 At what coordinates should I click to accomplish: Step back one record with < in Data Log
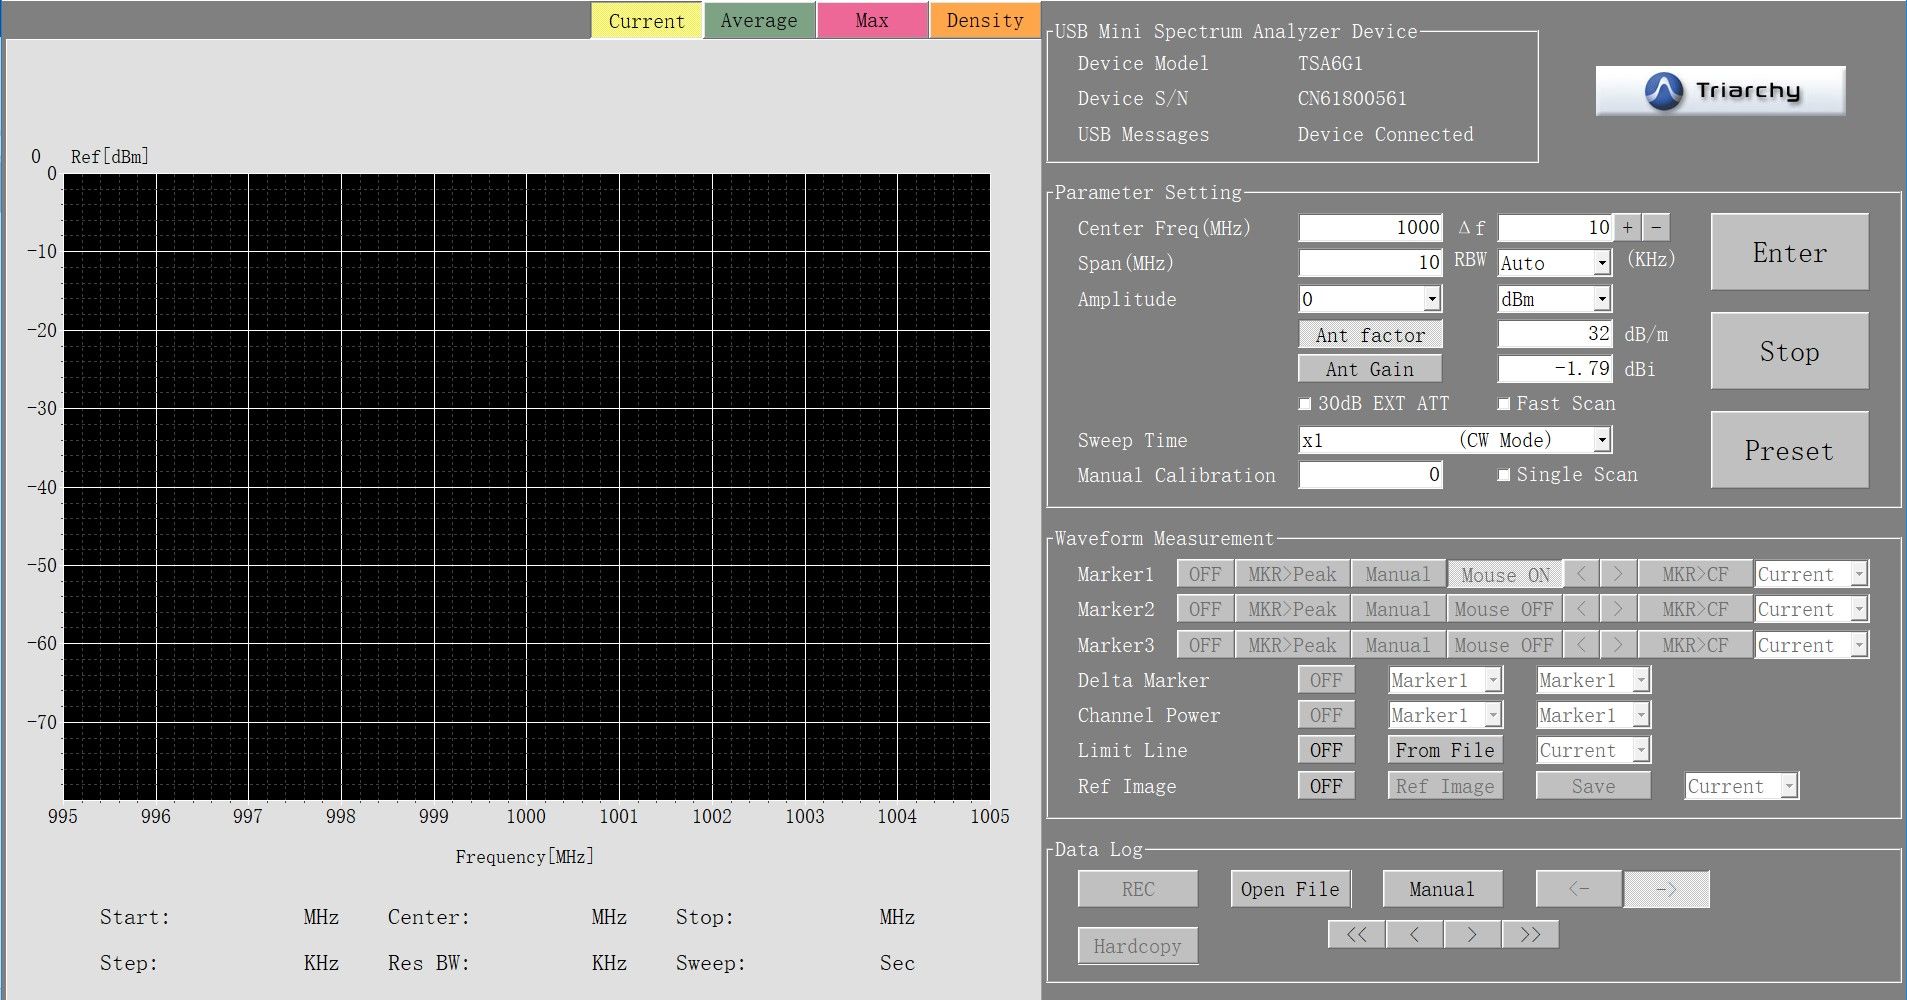[1414, 934]
